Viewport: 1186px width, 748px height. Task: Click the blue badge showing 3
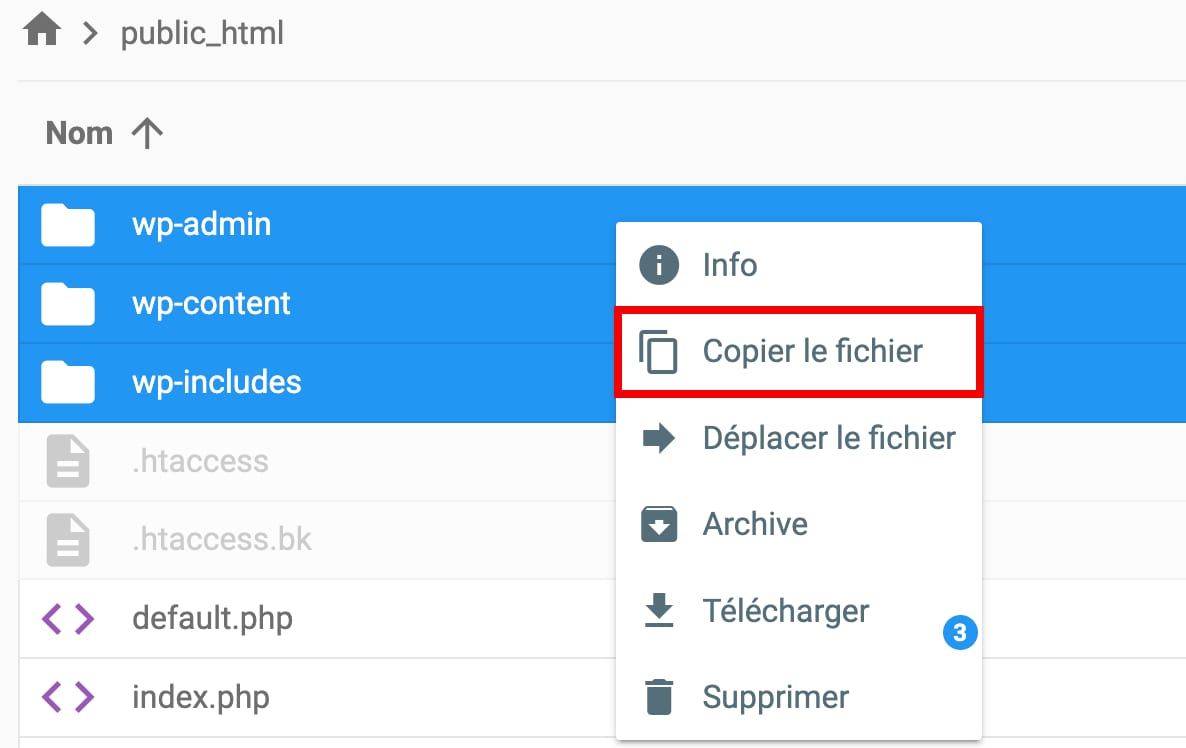(960, 633)
